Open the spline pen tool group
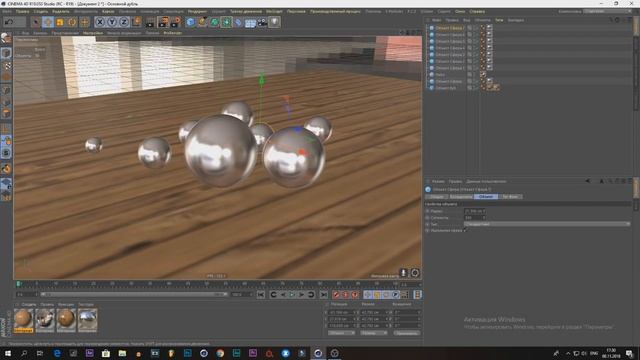Viewport: 640px width, 360px height. pyautogui.click(x=202, y=22)
